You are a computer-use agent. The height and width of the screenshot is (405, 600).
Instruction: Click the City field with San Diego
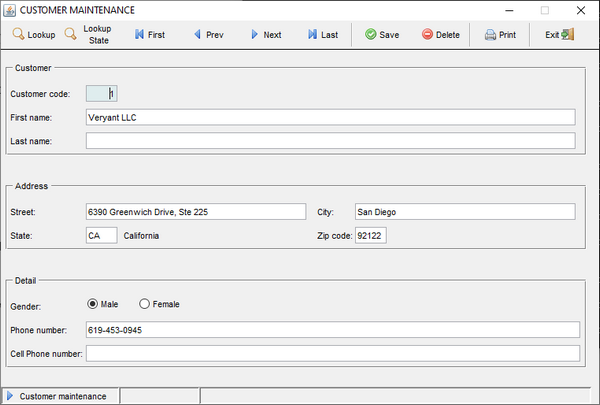(x=464, y=212)
